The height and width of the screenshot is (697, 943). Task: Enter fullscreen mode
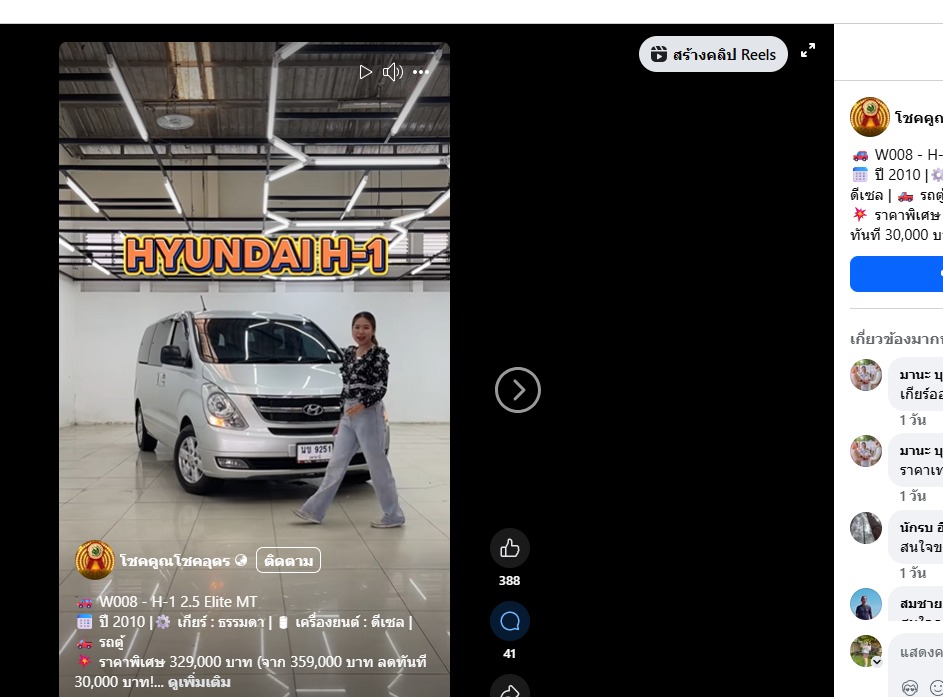[x=808, y=51]
